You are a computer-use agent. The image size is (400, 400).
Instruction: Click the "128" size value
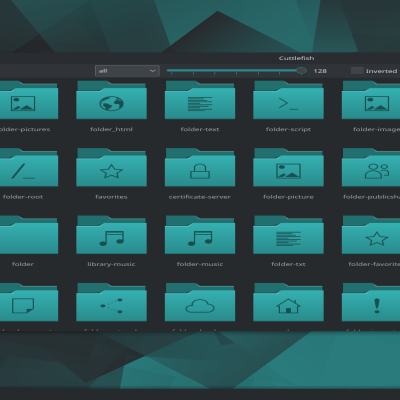[320, 71]
